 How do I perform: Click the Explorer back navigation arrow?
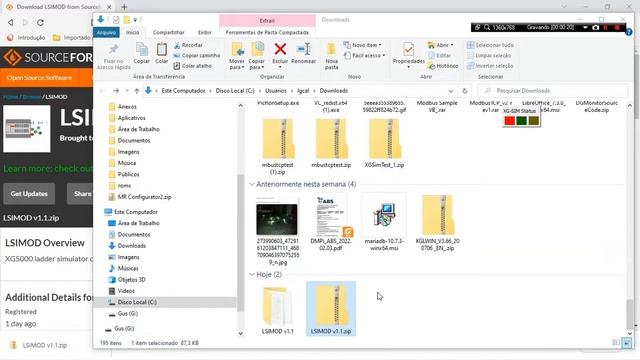(102, 91)
